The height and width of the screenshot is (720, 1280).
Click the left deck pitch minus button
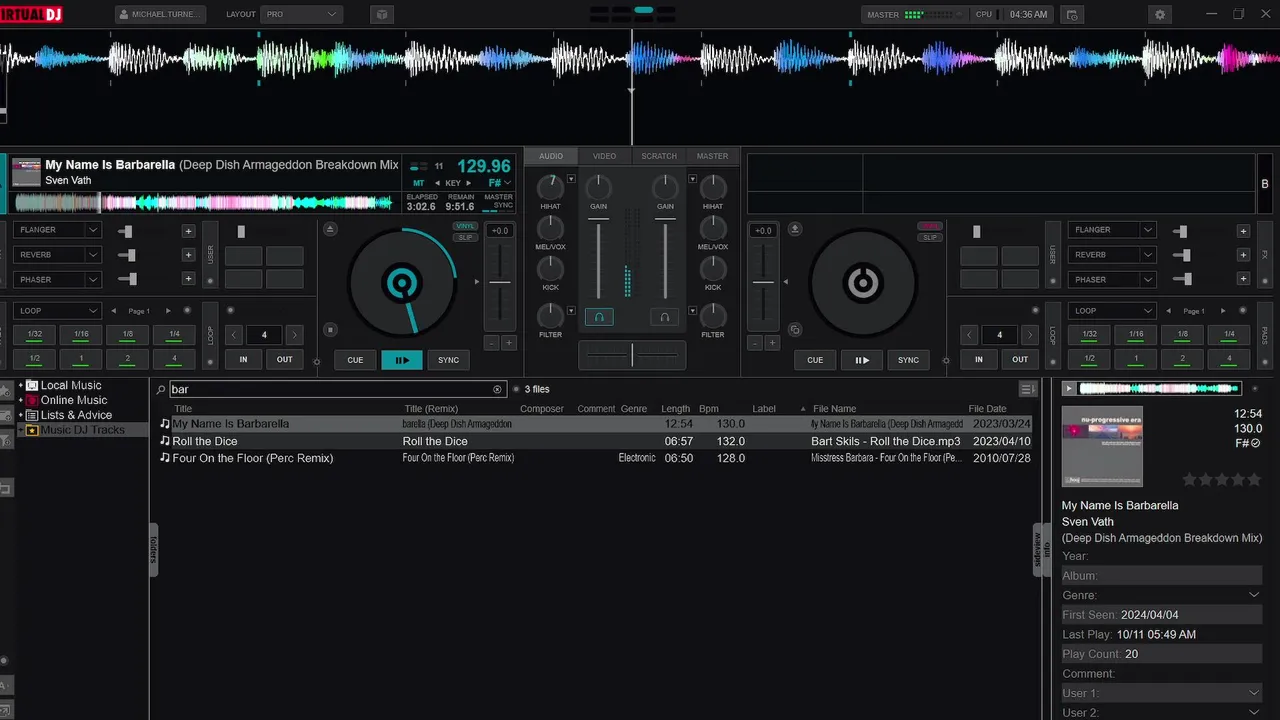point(491,343)
